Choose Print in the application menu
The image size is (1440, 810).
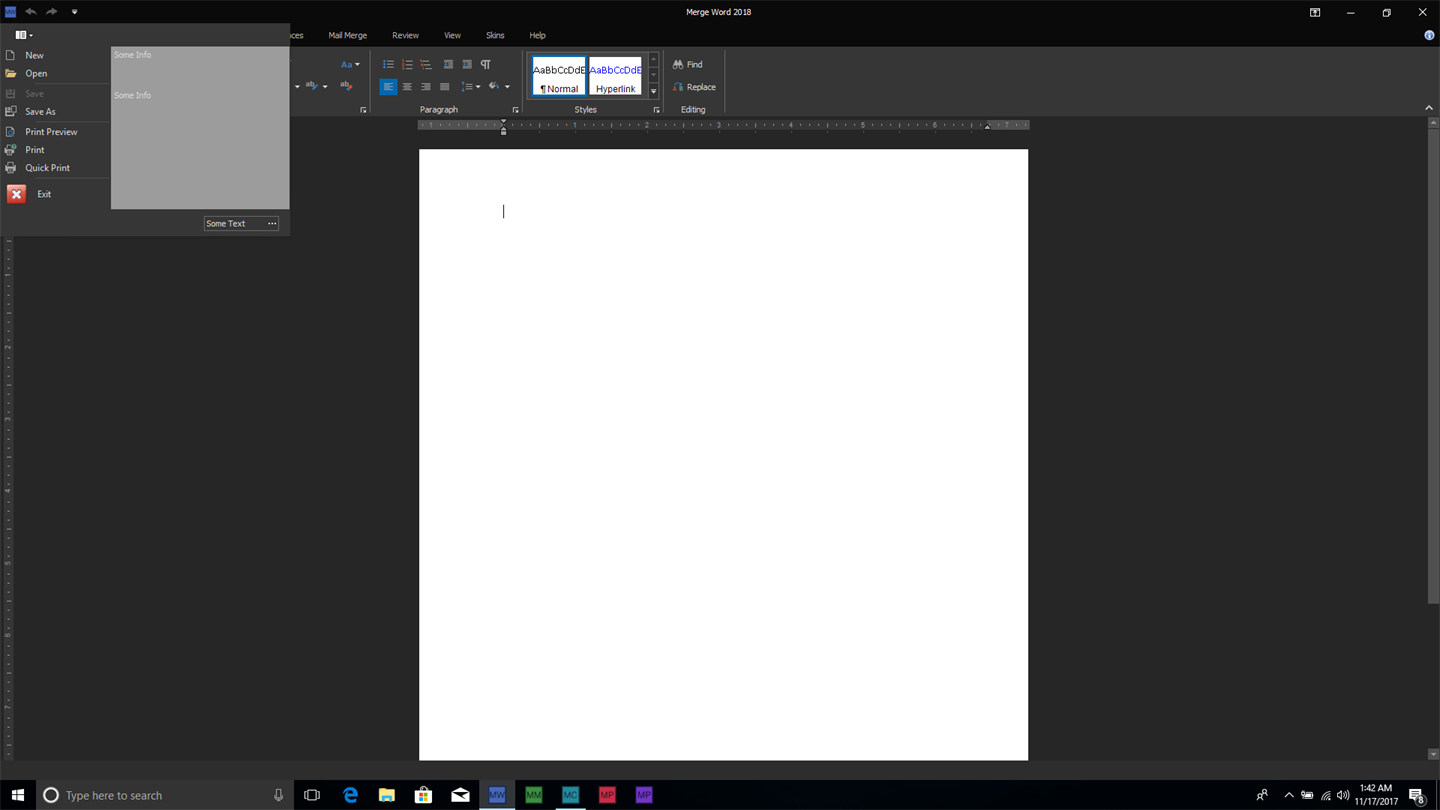[x=55, y=150]
